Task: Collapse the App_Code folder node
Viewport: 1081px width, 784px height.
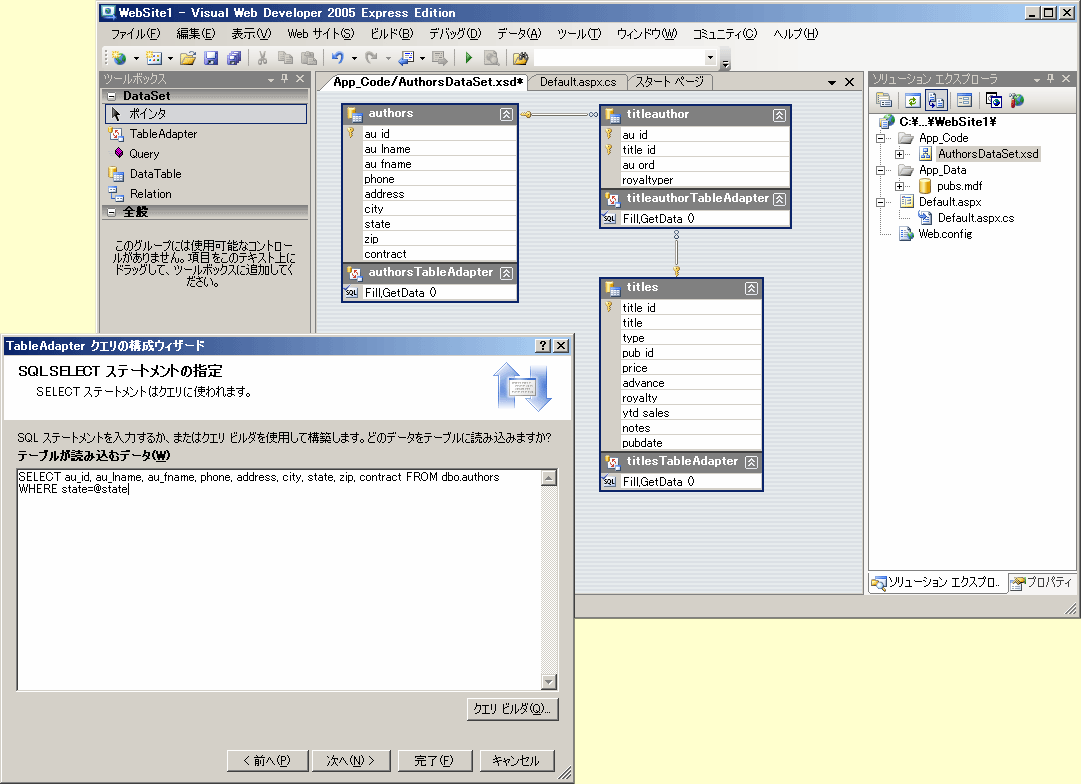Action: tap(880, 138)
